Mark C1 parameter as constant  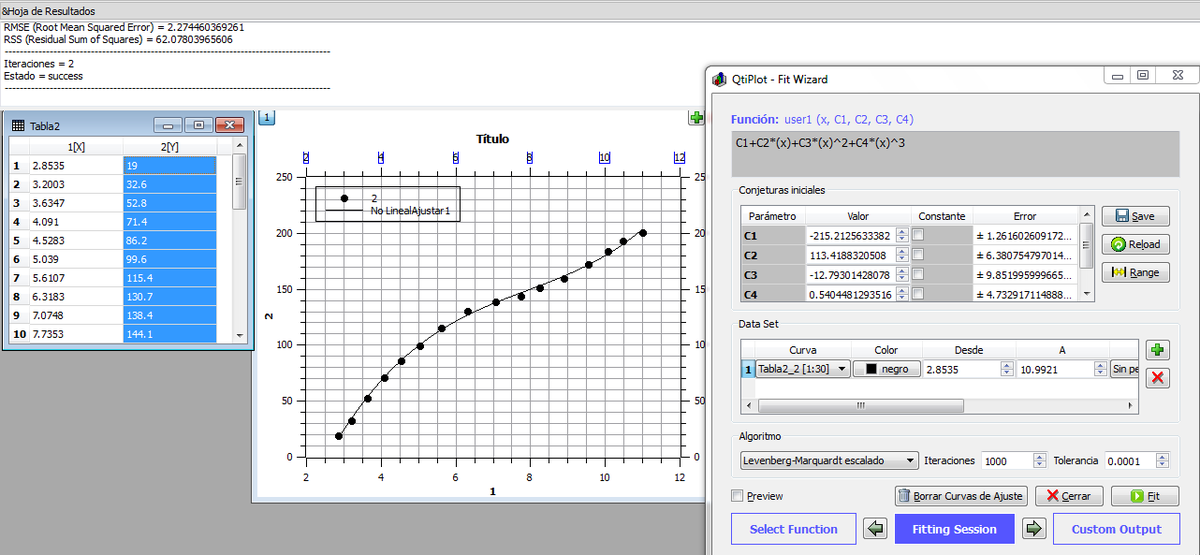click(x=918, y=234)
